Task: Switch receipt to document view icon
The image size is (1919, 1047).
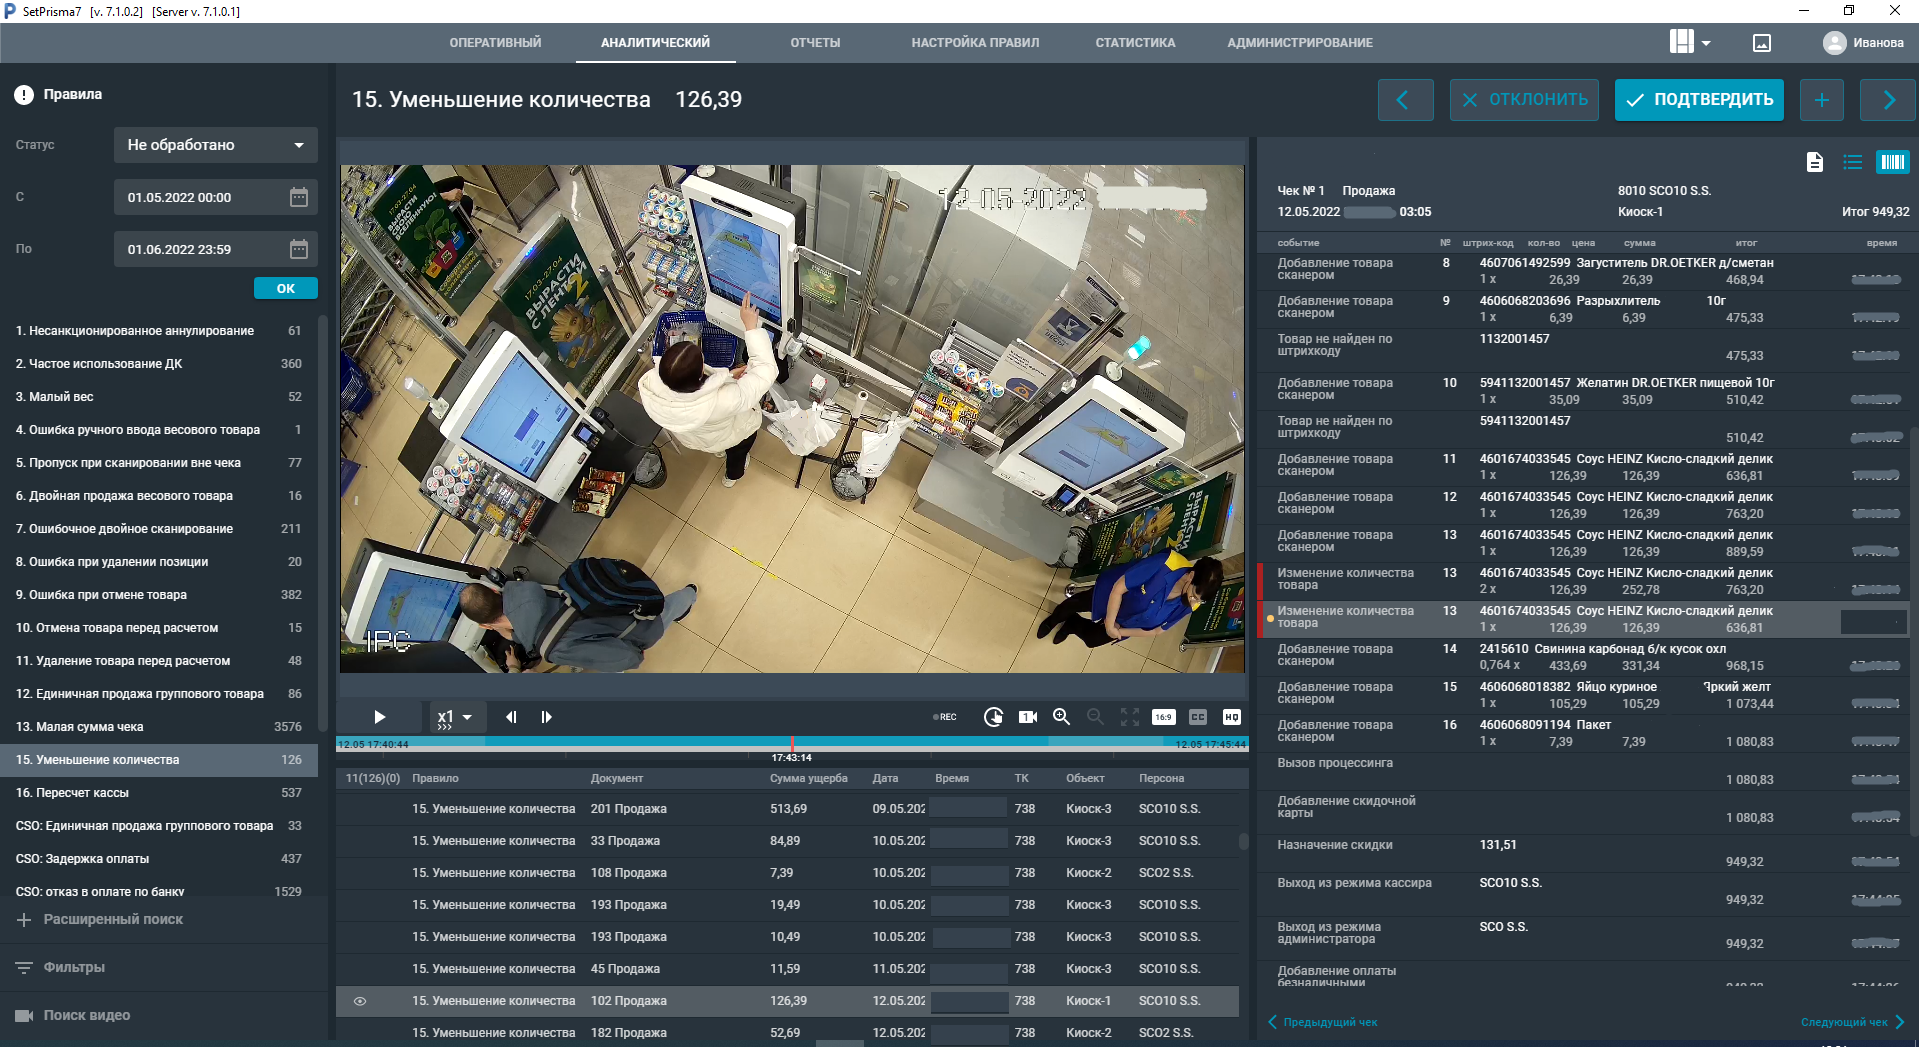Action: point(1815,162)
